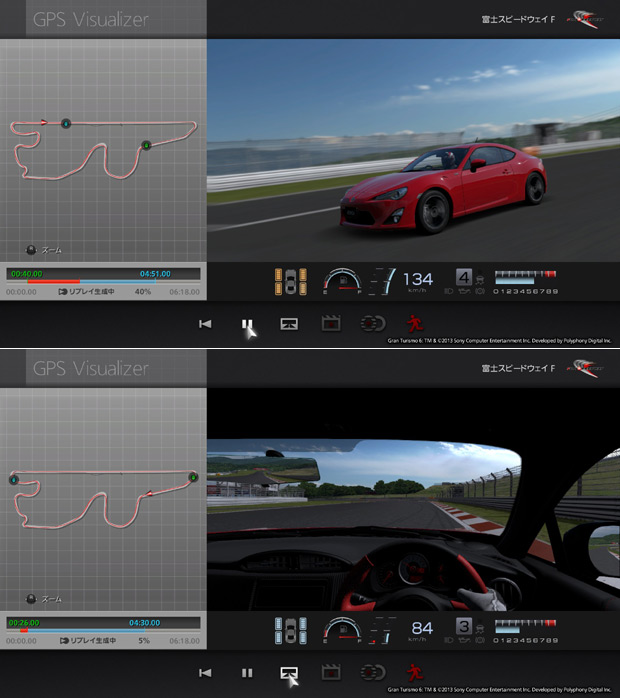Exit via red running-man icon, exterior replay
This screenshot has height=698, width=620.
(413, 324)
